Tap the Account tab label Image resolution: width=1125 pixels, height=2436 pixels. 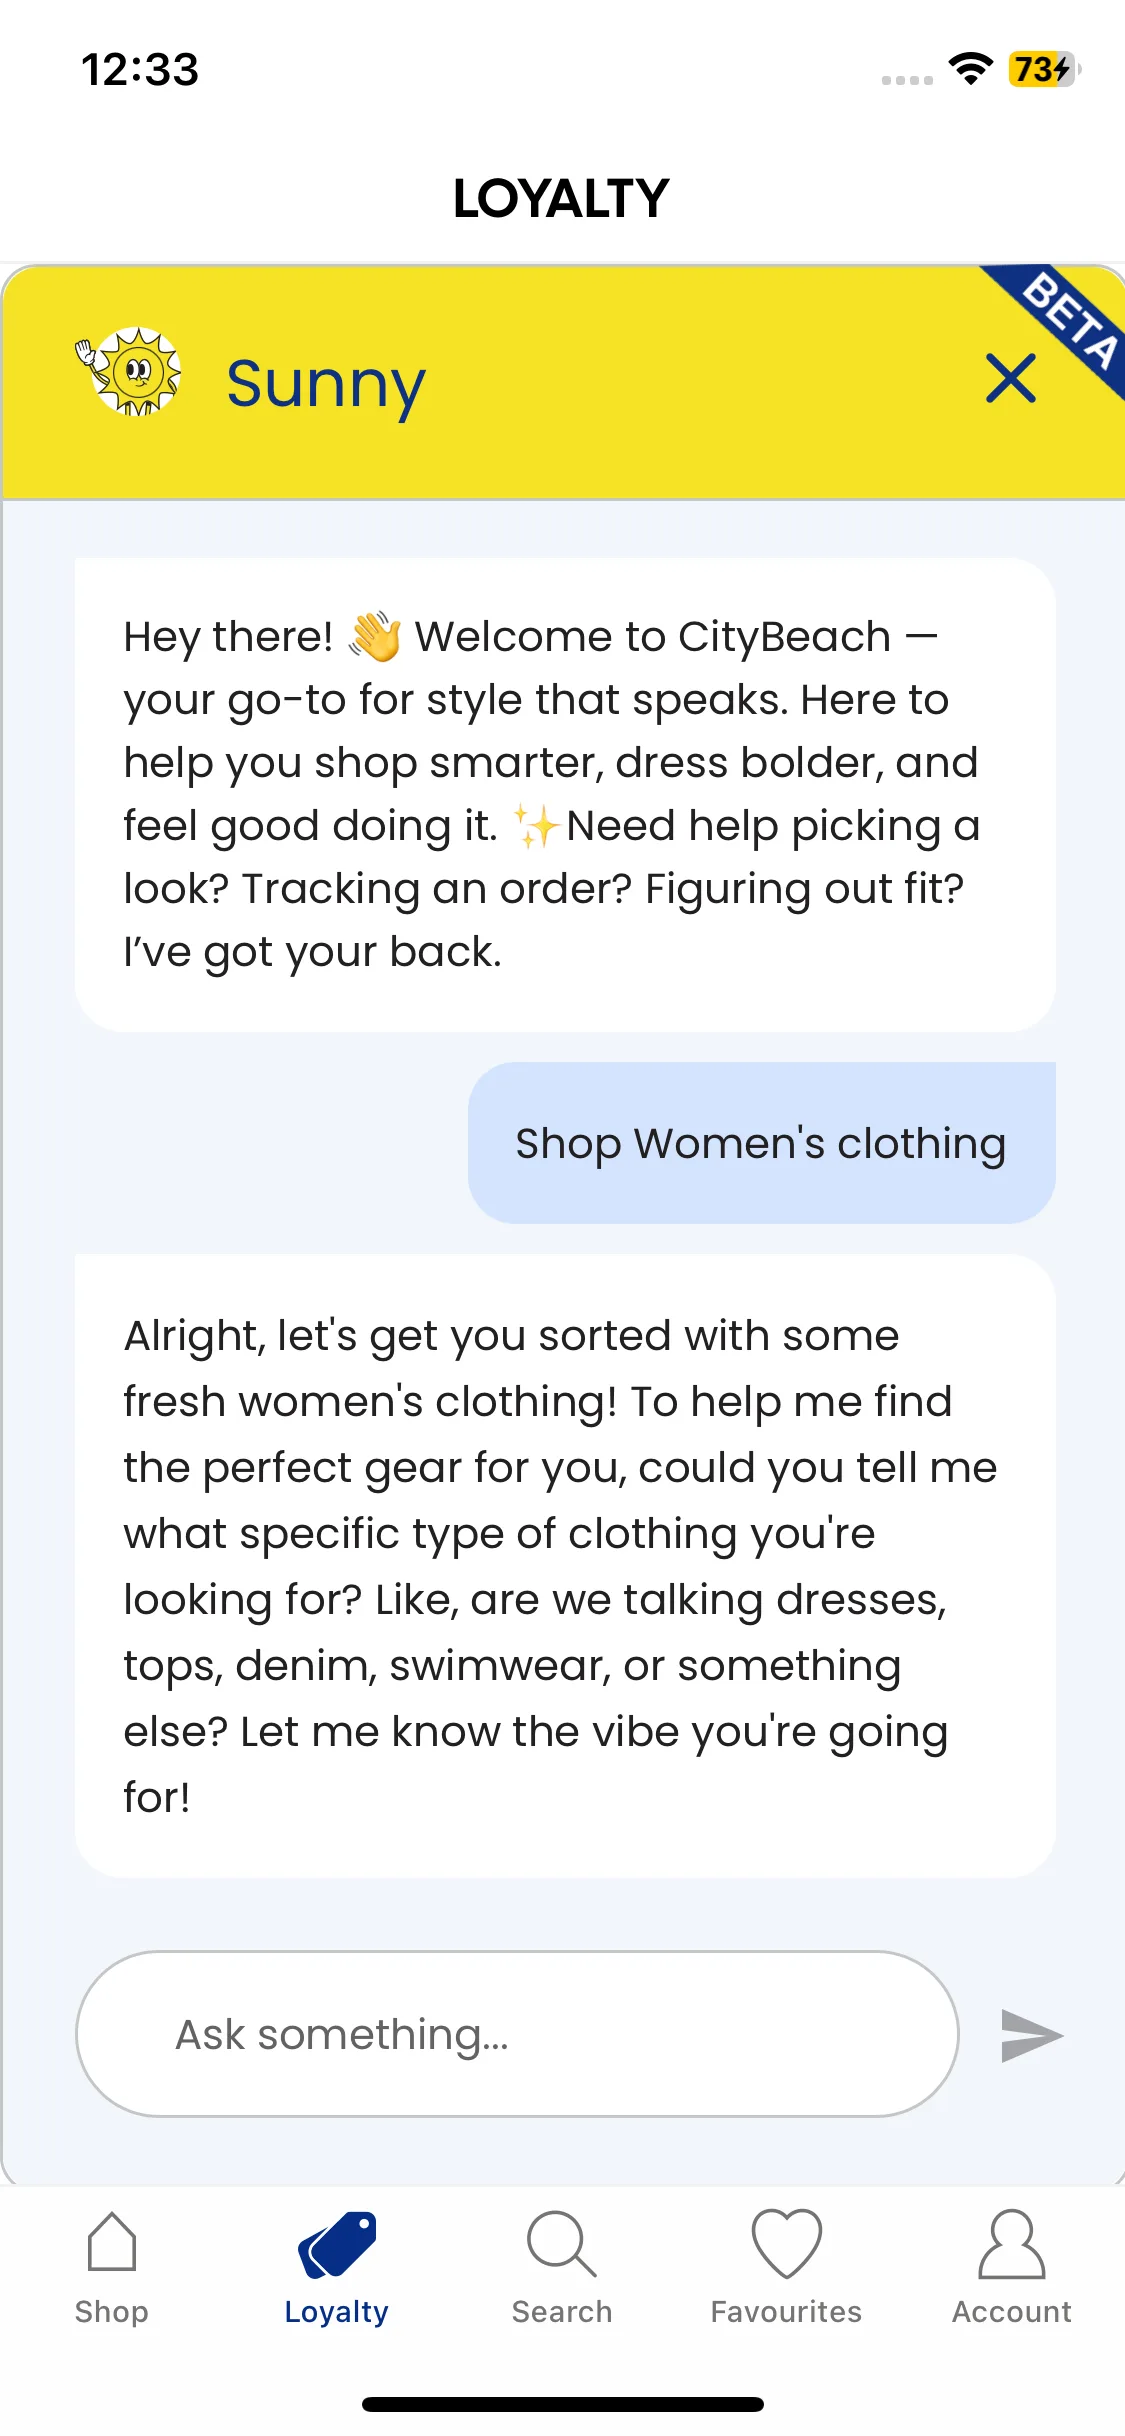[x=1012, y=2312]
